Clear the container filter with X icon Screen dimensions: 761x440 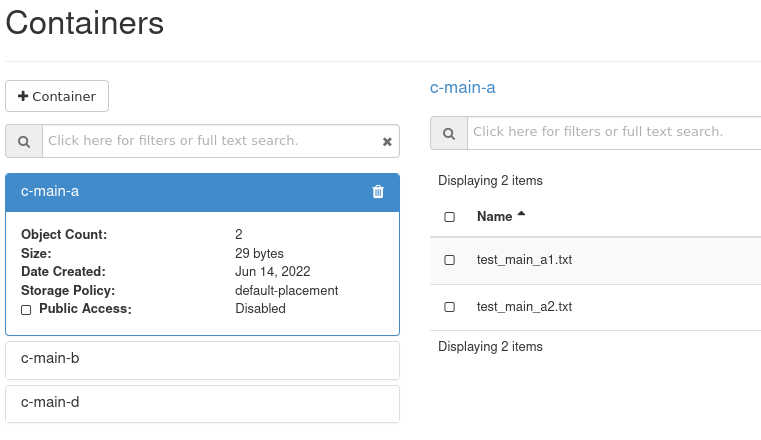point(387,142)
